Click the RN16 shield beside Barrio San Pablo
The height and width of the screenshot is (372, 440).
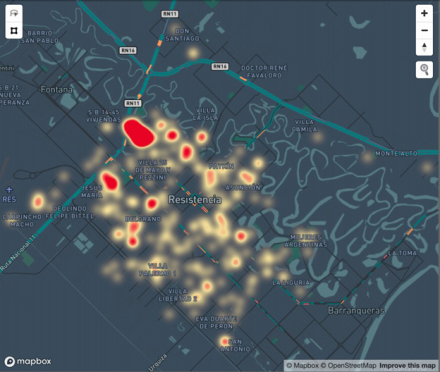coord(128,50)
